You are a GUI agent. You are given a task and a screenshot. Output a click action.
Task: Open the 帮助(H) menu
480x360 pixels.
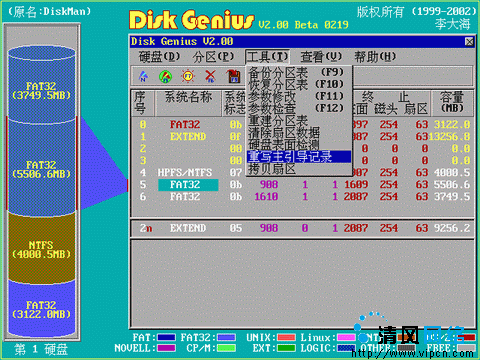point(375,57)
